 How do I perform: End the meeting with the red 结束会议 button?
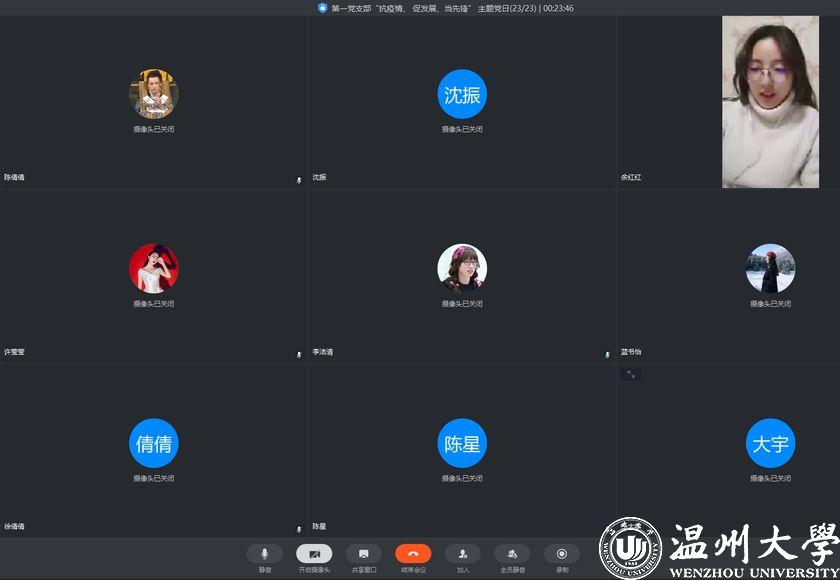coord(413,554)
